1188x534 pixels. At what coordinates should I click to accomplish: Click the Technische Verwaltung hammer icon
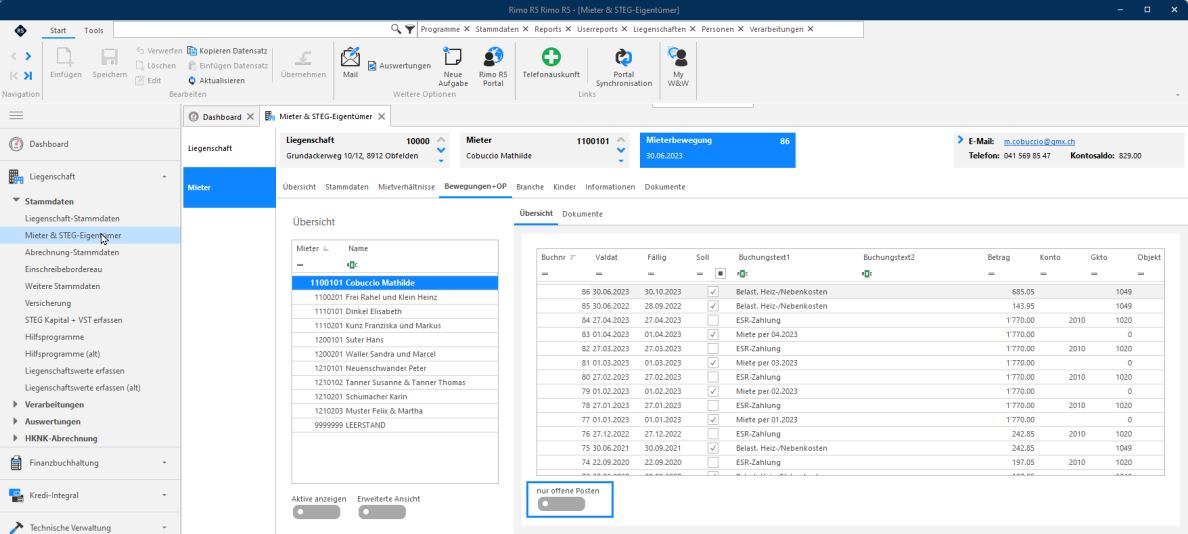coord(16,528)
